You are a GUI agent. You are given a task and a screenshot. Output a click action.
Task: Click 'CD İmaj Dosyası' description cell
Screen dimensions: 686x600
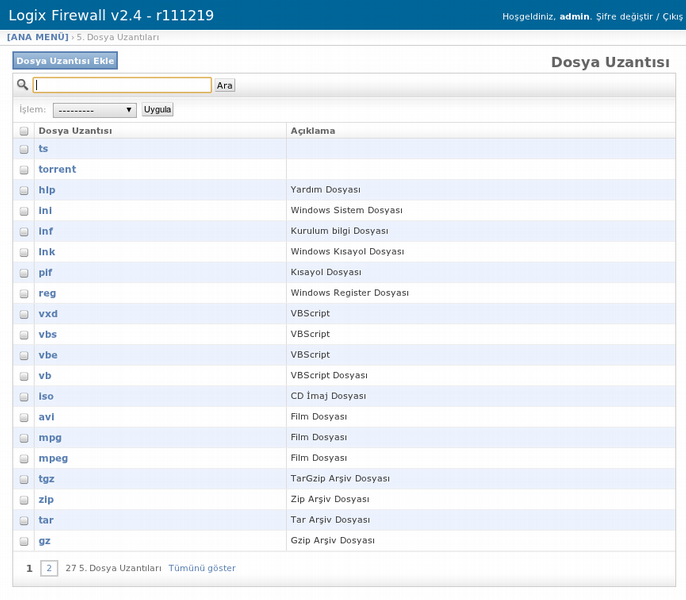329,396
